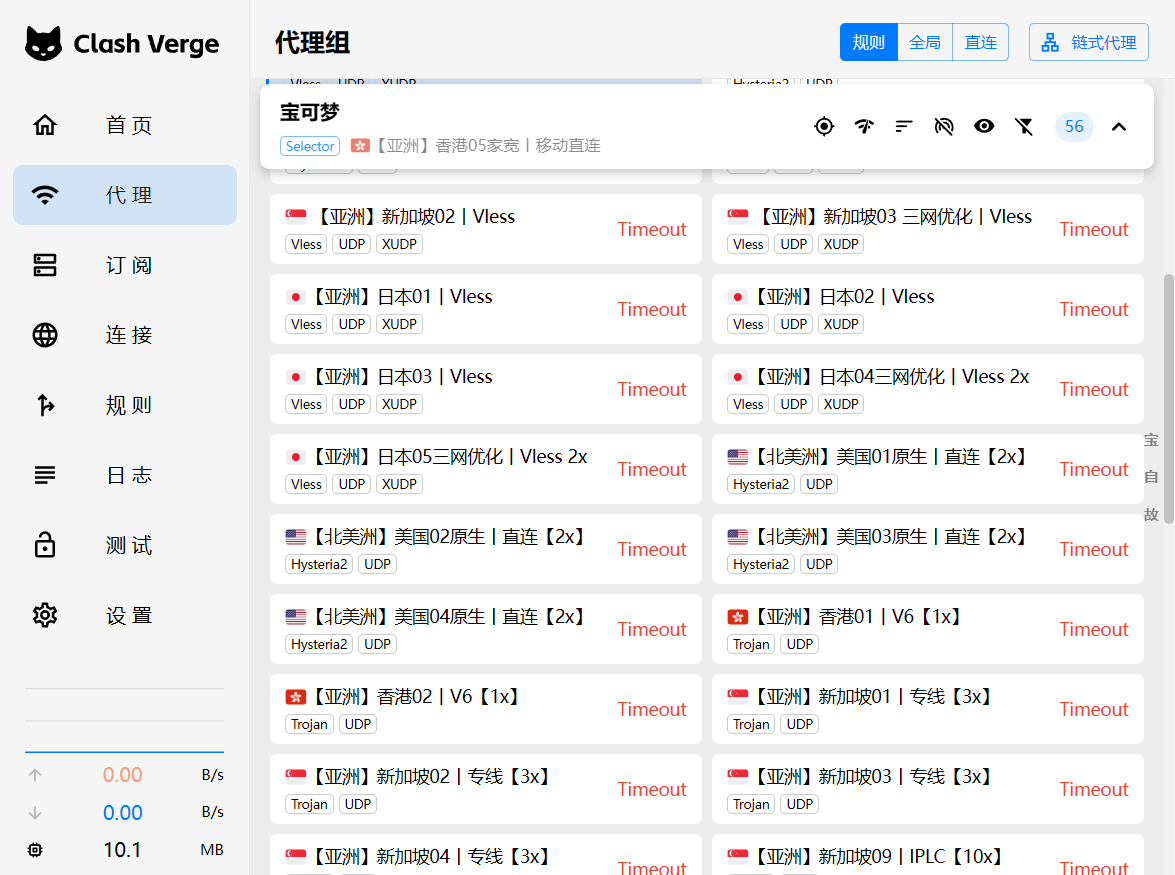1175x875 pixels.
Task: Select proxy 美国04原生 | 直连【2x】
Action: (x=486, y=629)
